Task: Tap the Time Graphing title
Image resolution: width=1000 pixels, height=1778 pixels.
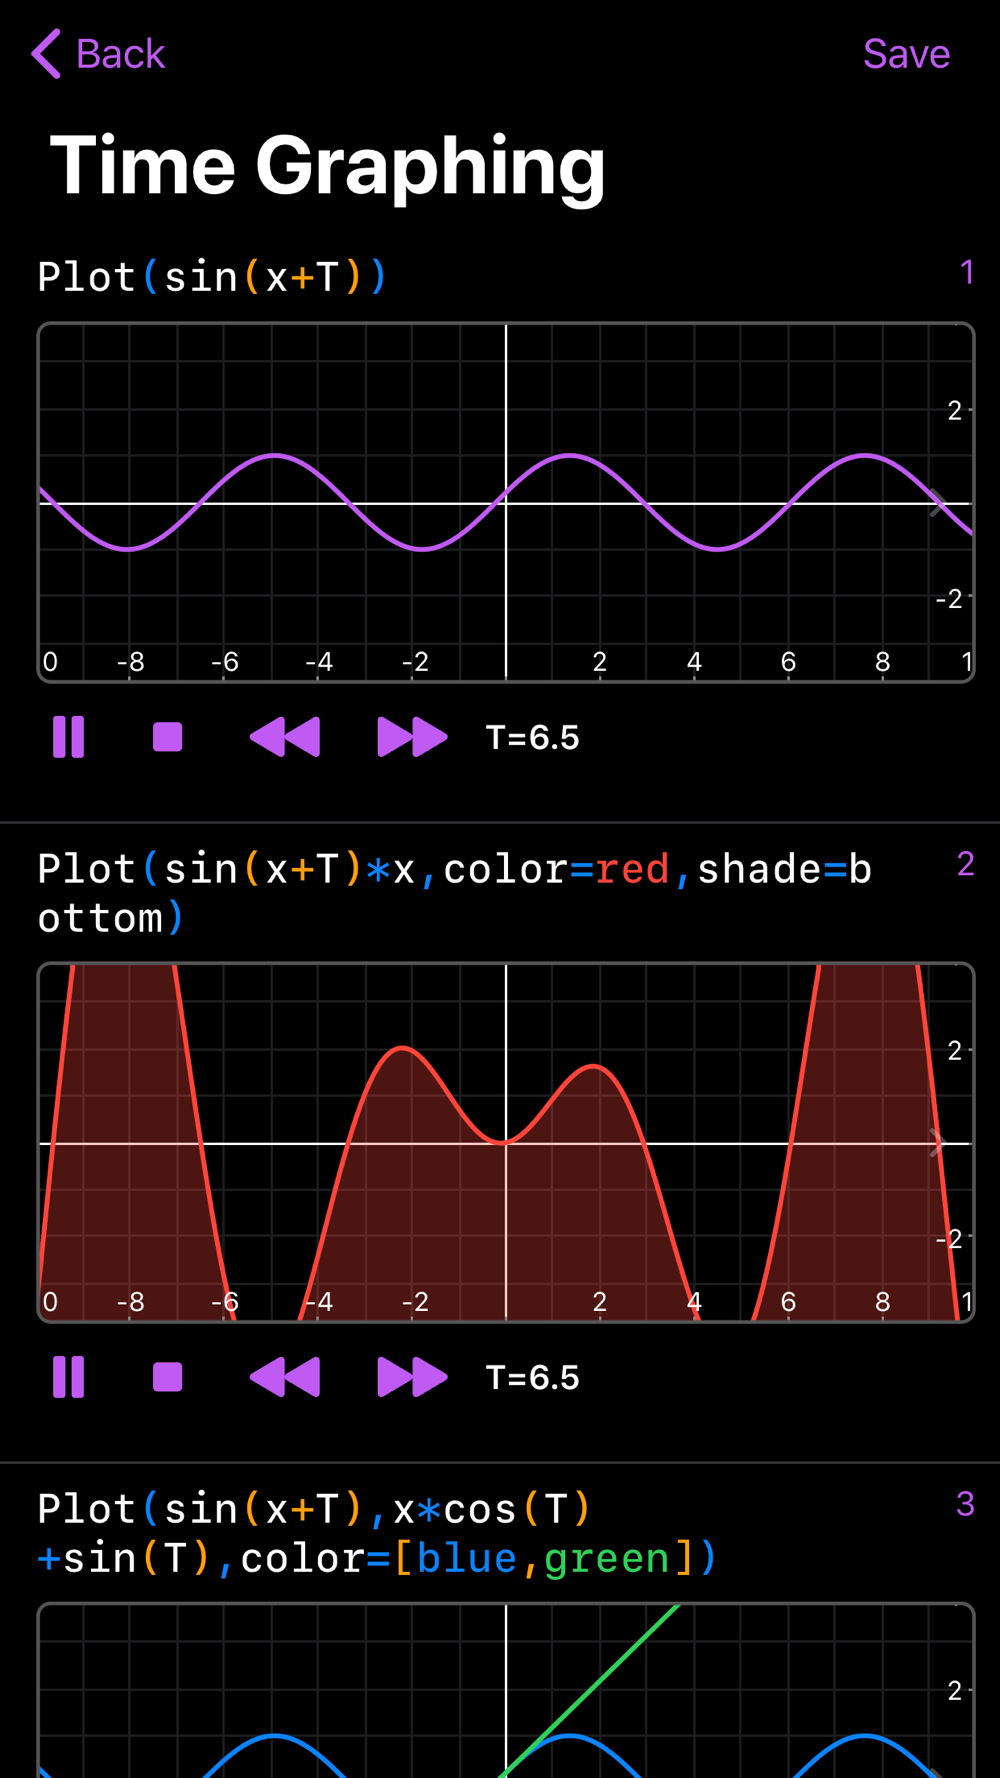Action: click(x=328, y=166)
